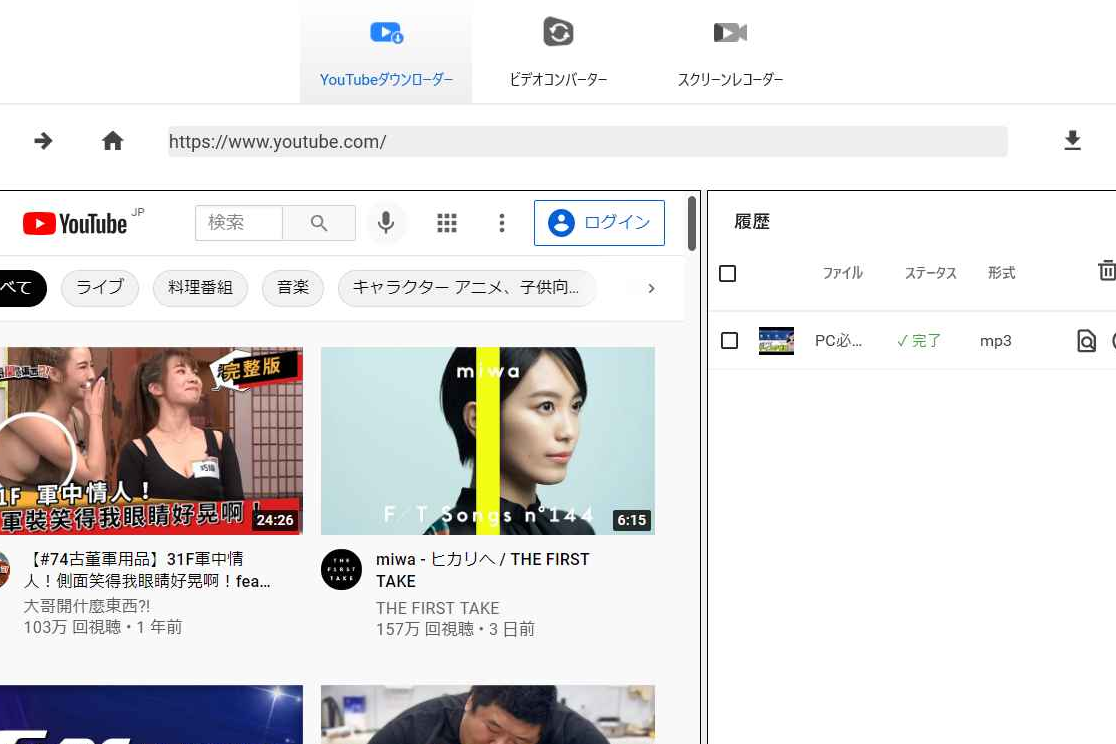Screen dimensions: 1116x744
Task: Open the 【#74古董軍用品】 video title
Action: click(147, 570)
